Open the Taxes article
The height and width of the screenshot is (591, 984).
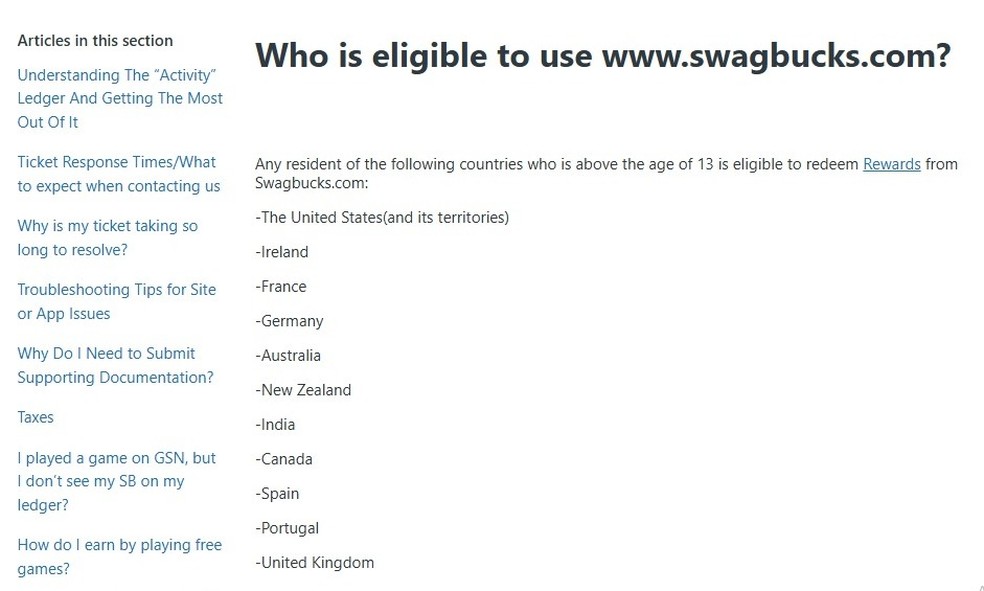click(x=35, y=417)
